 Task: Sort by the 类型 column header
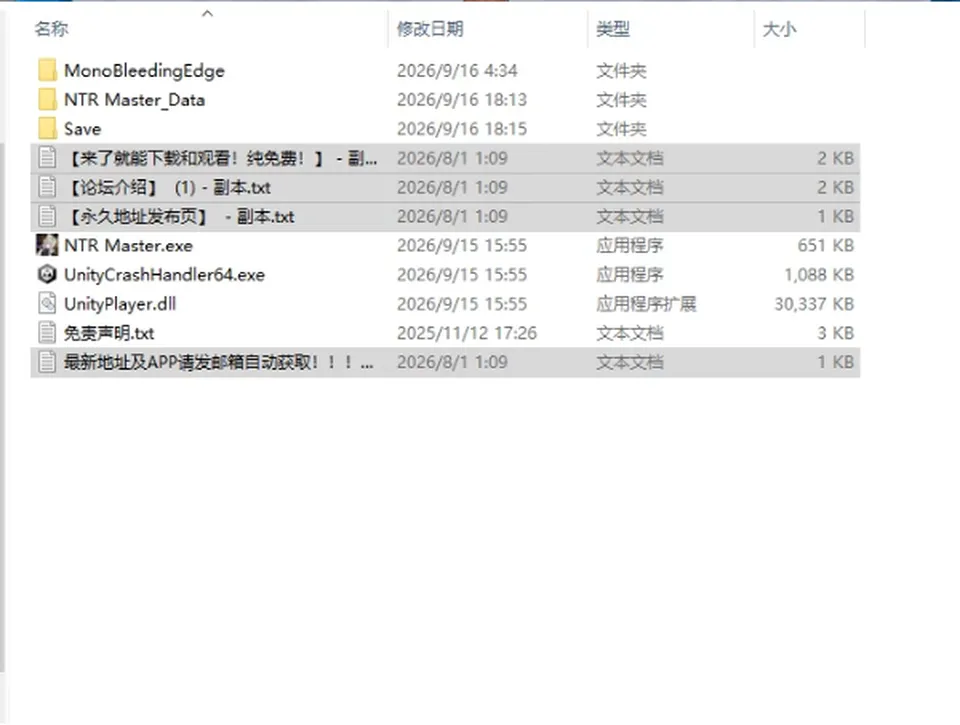(613, 29)
